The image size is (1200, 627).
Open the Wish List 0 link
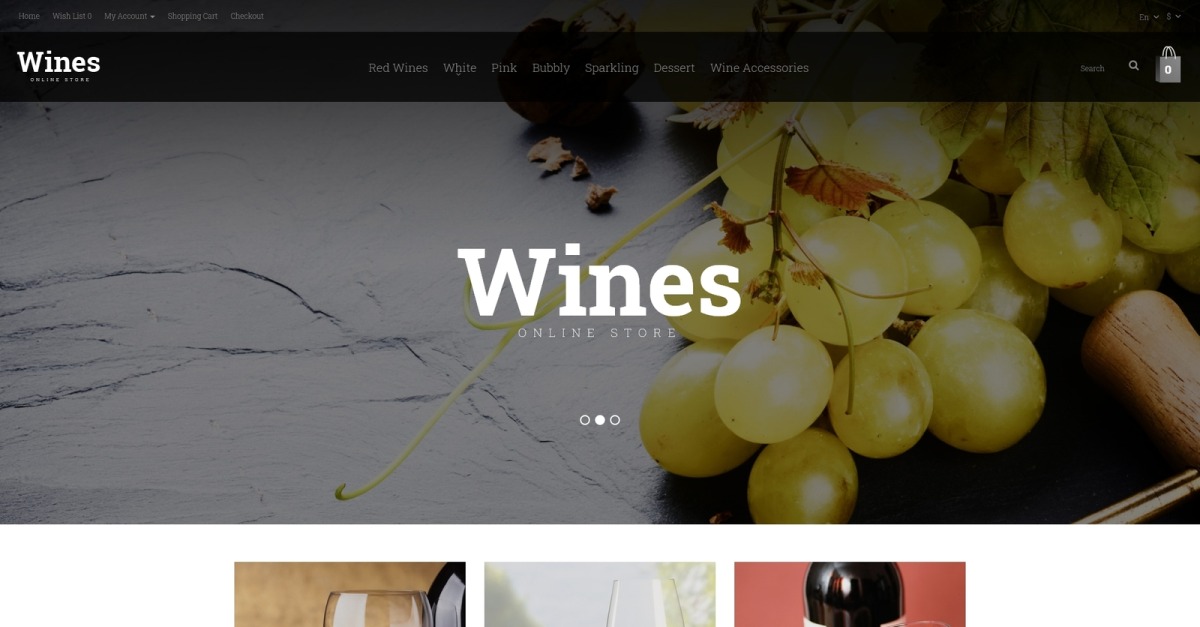pos(72,16)
